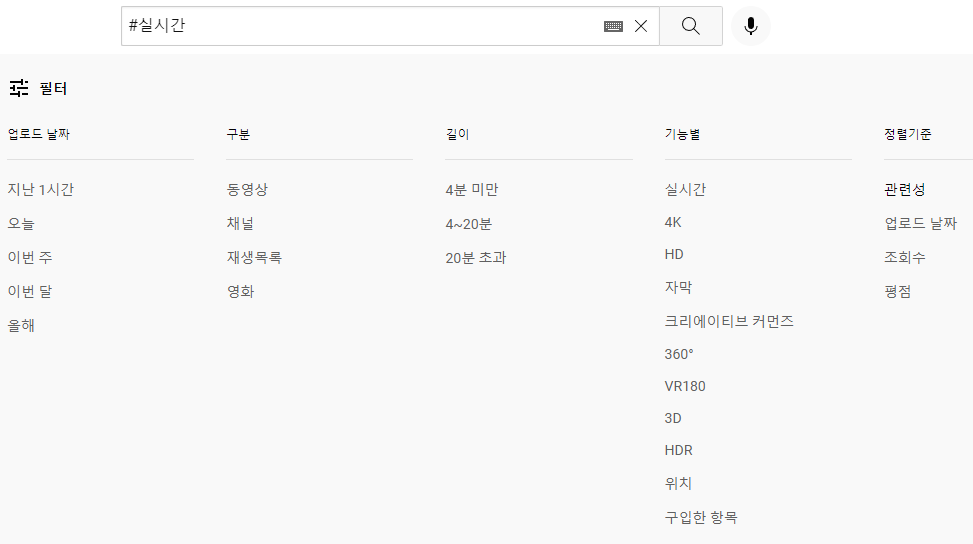
Task: Sort results by 관련성
Action: 905,189
